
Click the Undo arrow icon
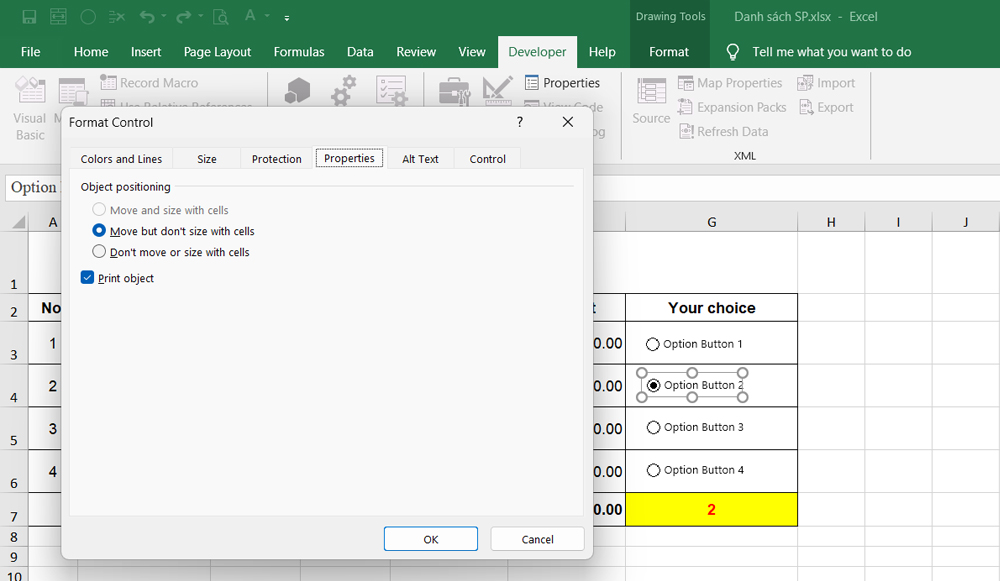coord(147,17)
